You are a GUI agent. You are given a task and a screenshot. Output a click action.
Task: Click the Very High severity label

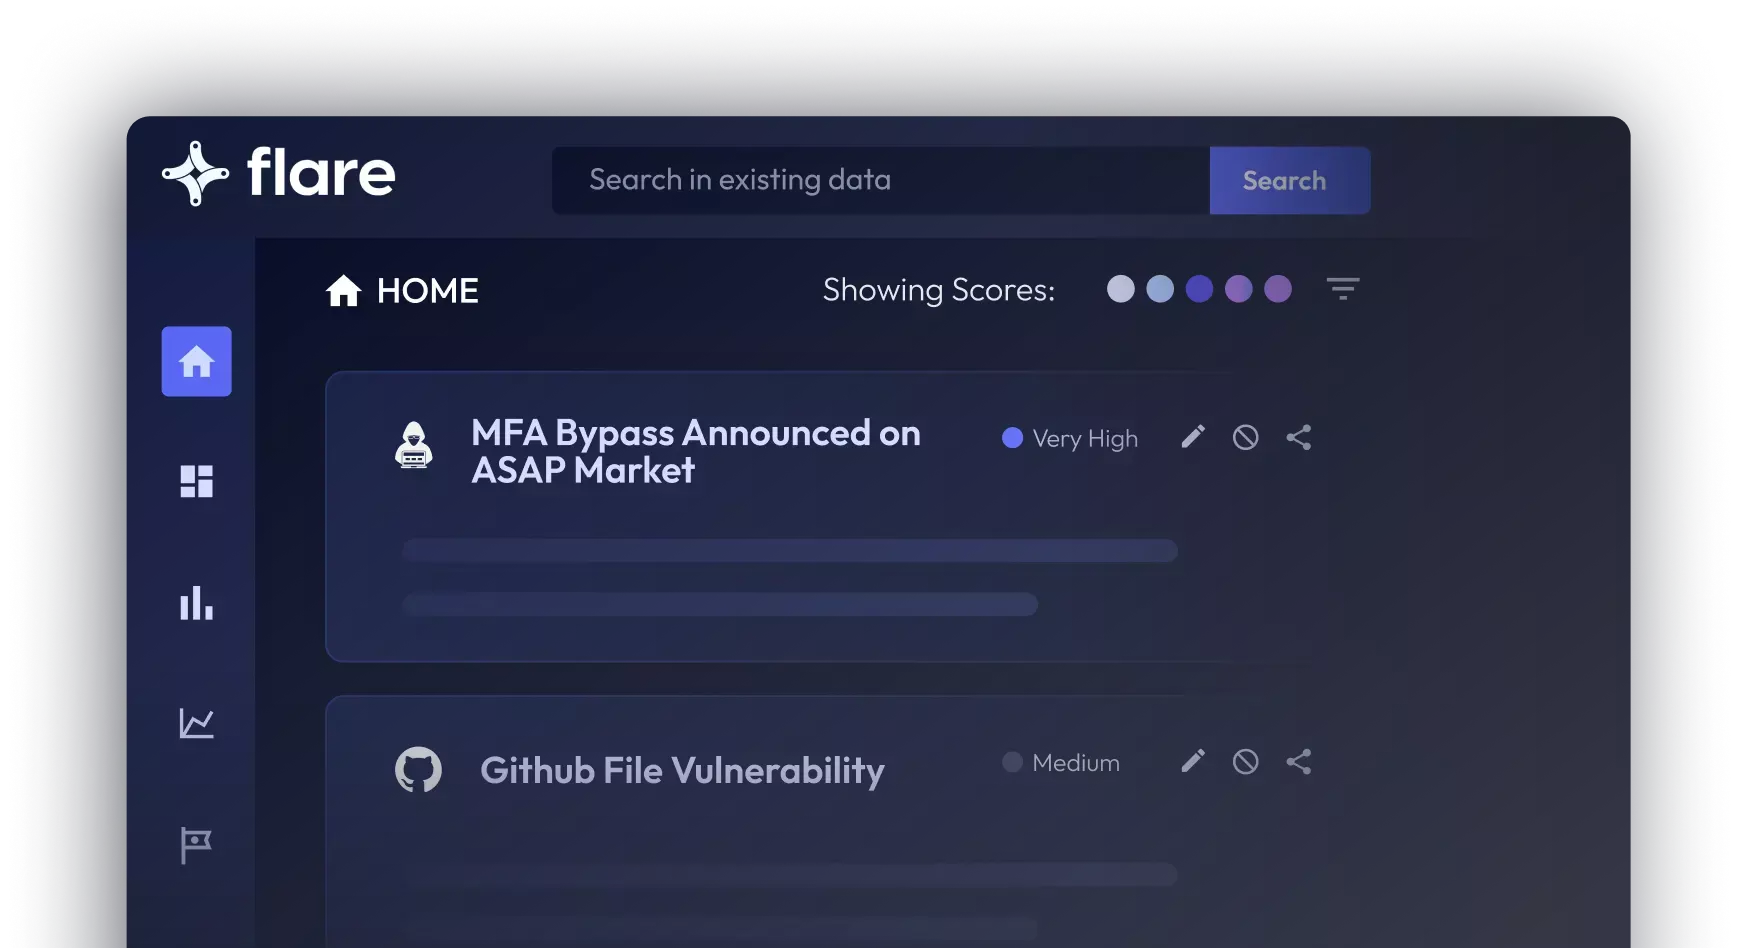click(x=1085, y=439)
